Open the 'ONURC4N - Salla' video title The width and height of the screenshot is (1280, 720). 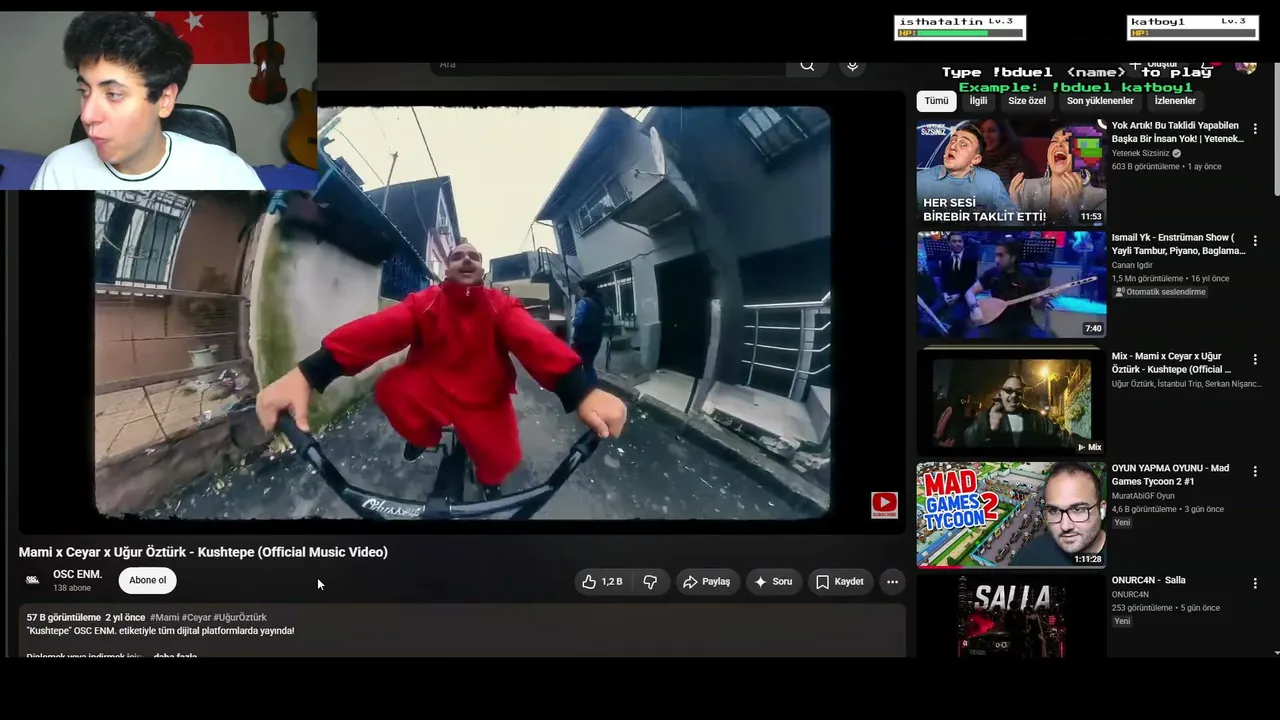tap(1148, 580)
